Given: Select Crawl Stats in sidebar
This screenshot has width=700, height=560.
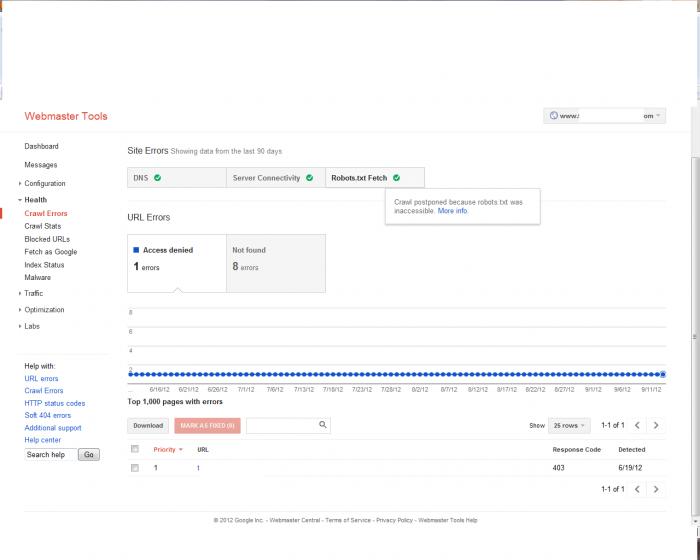Looking at the screenshot, I should pos(43,226).
